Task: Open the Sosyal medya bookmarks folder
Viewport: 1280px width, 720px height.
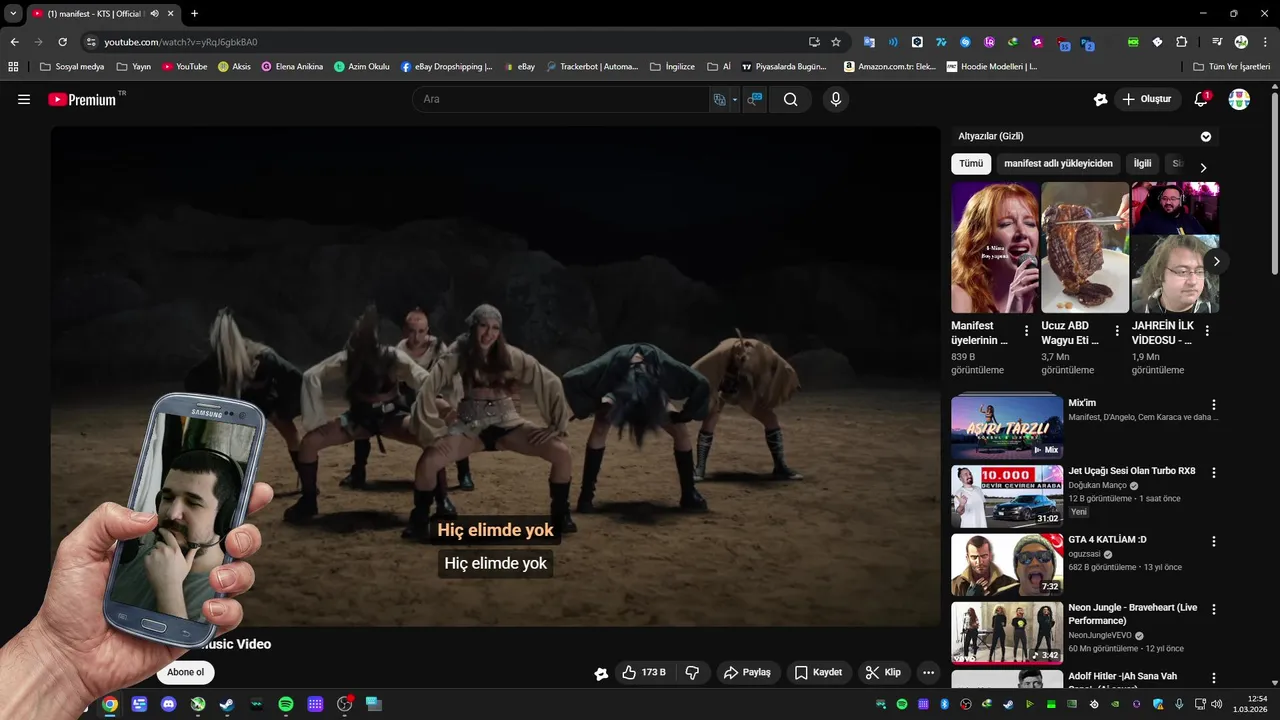Action: click(72, 67)
